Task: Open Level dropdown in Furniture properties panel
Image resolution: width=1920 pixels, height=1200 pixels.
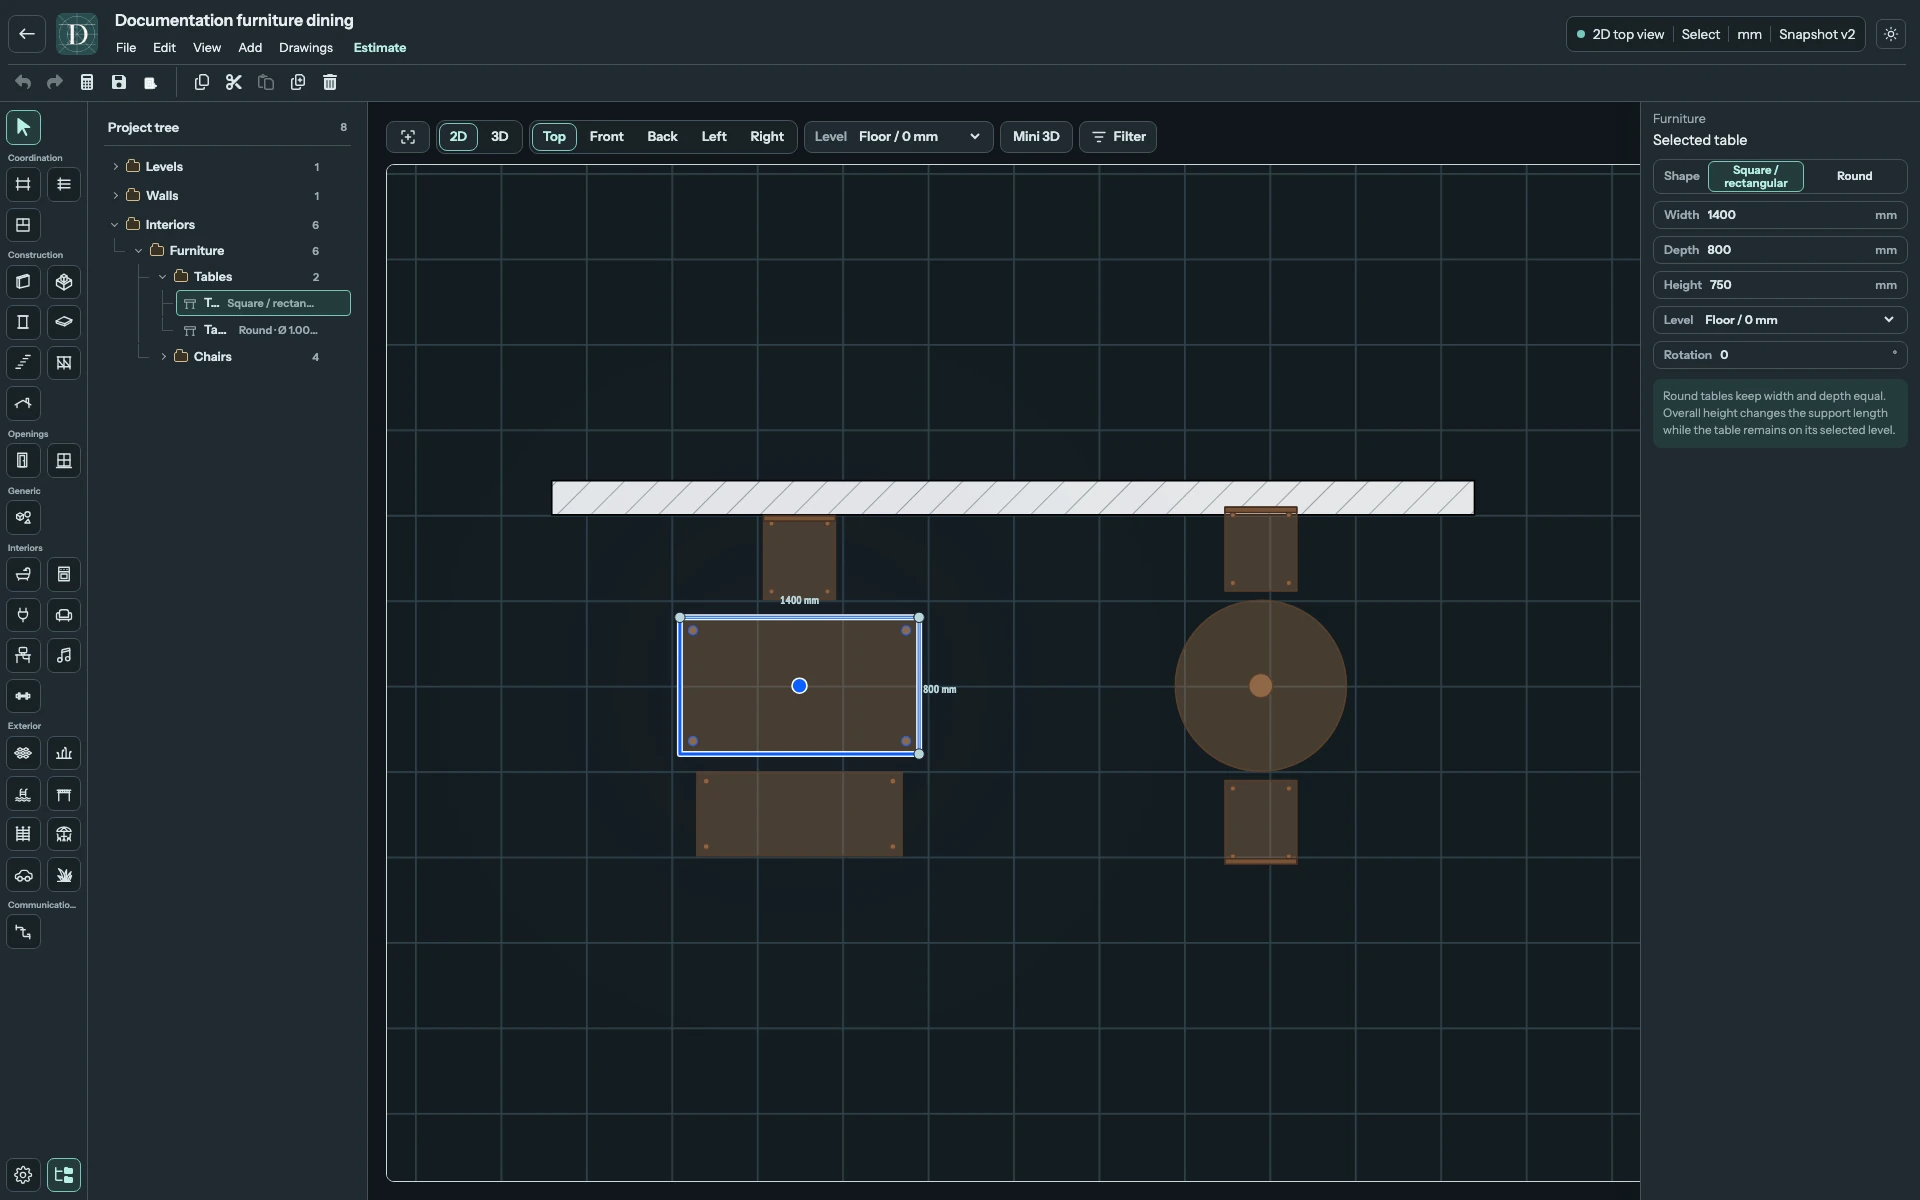Action: tap(1780, 320)
